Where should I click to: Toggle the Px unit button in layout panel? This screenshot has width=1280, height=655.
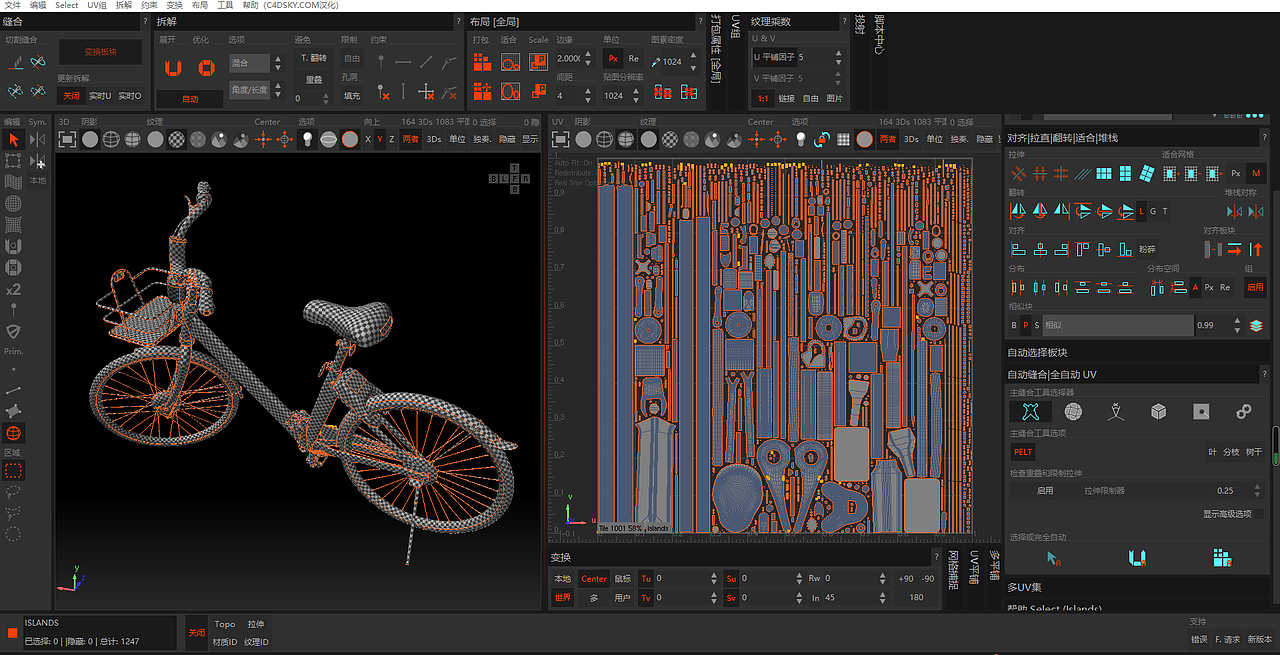(613, 59)
